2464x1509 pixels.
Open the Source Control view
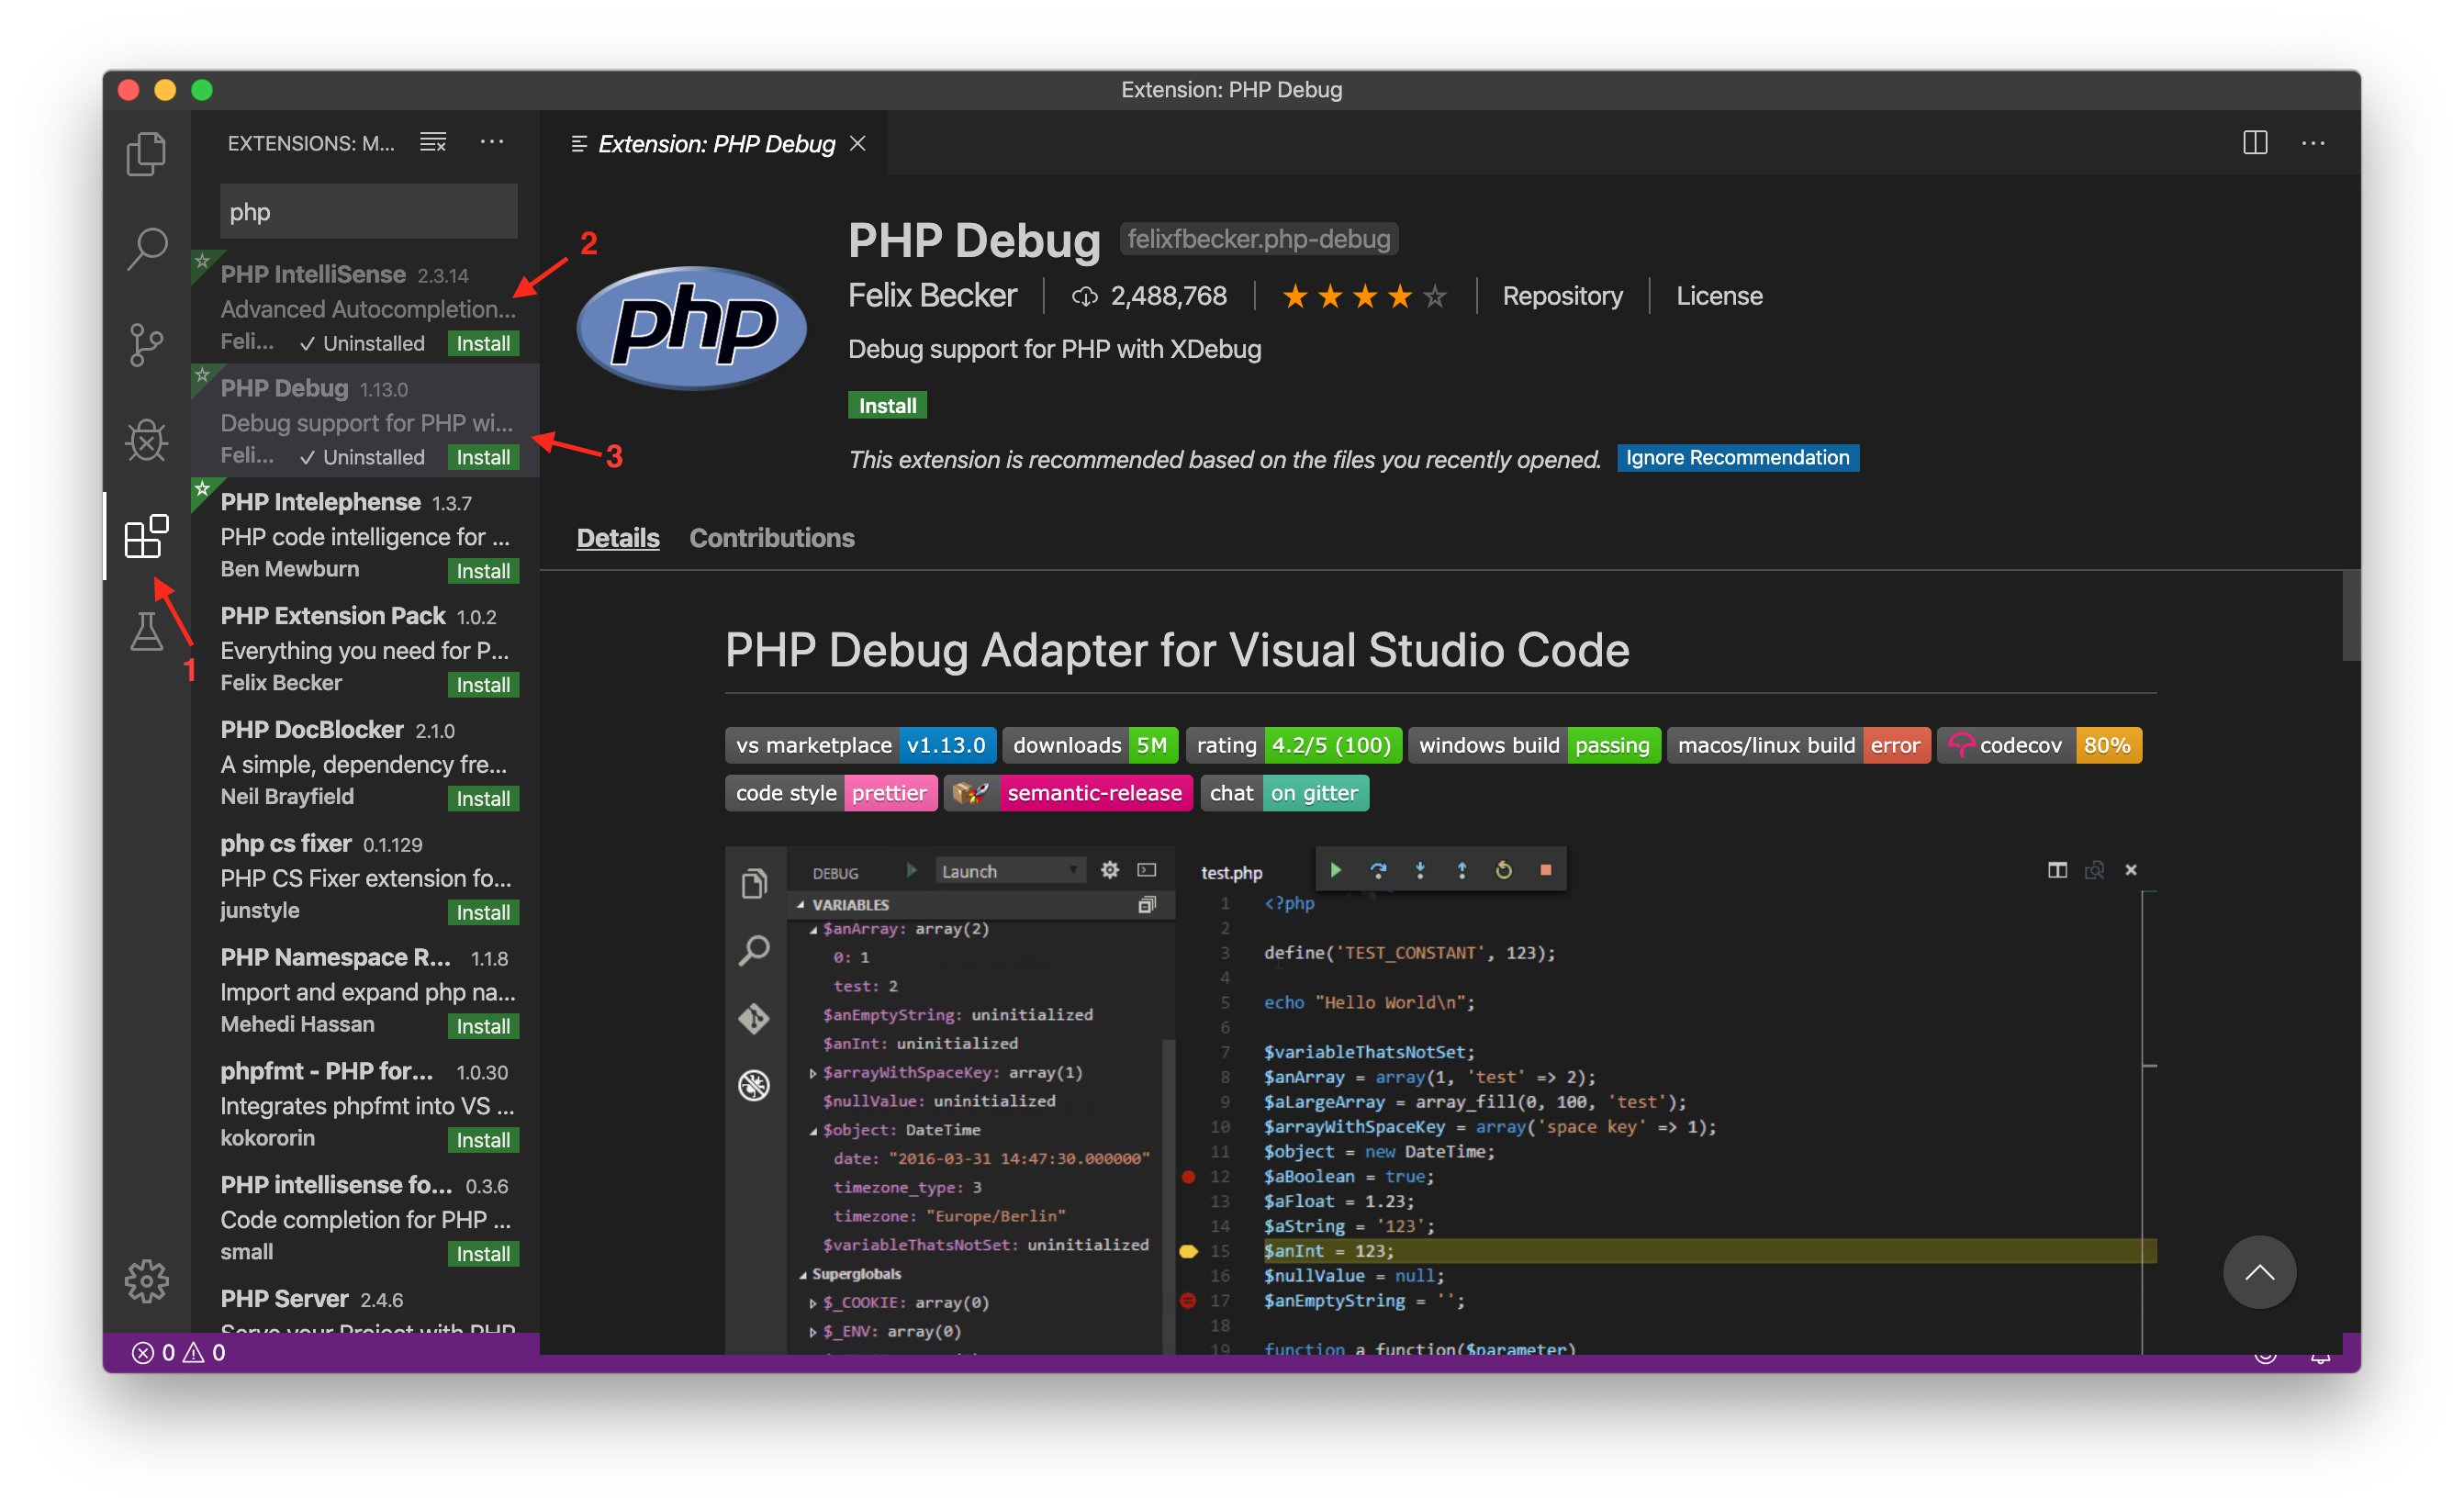(146, 345)
